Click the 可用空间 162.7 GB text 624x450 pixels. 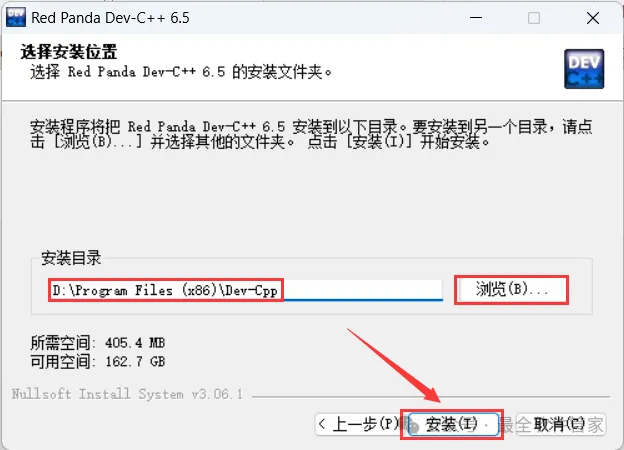98,361
